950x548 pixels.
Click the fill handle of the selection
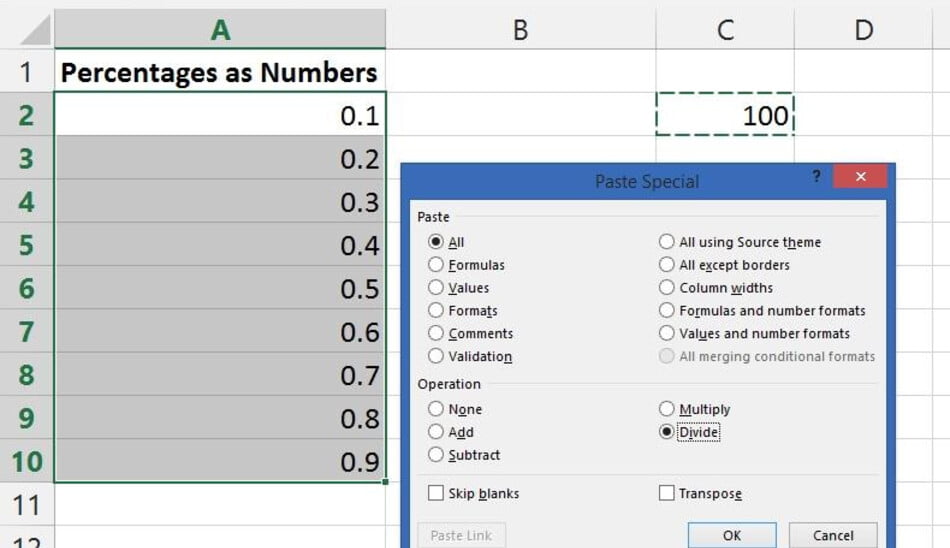click(385, 482)
